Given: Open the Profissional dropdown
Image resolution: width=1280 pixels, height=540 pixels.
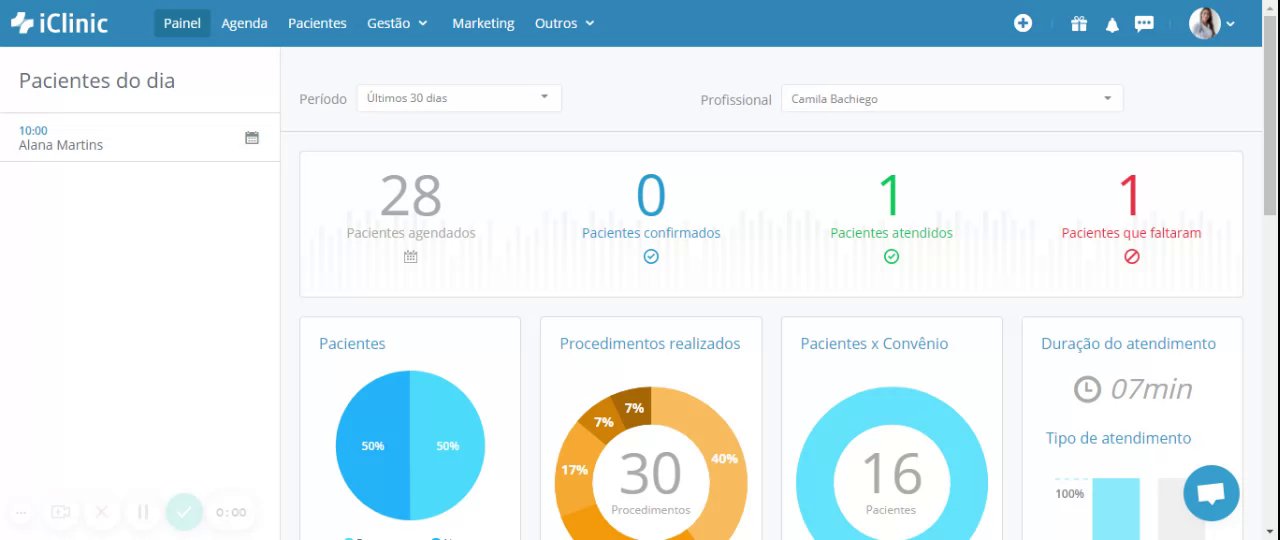Looking at the screenshot, I should coord(952,99).
